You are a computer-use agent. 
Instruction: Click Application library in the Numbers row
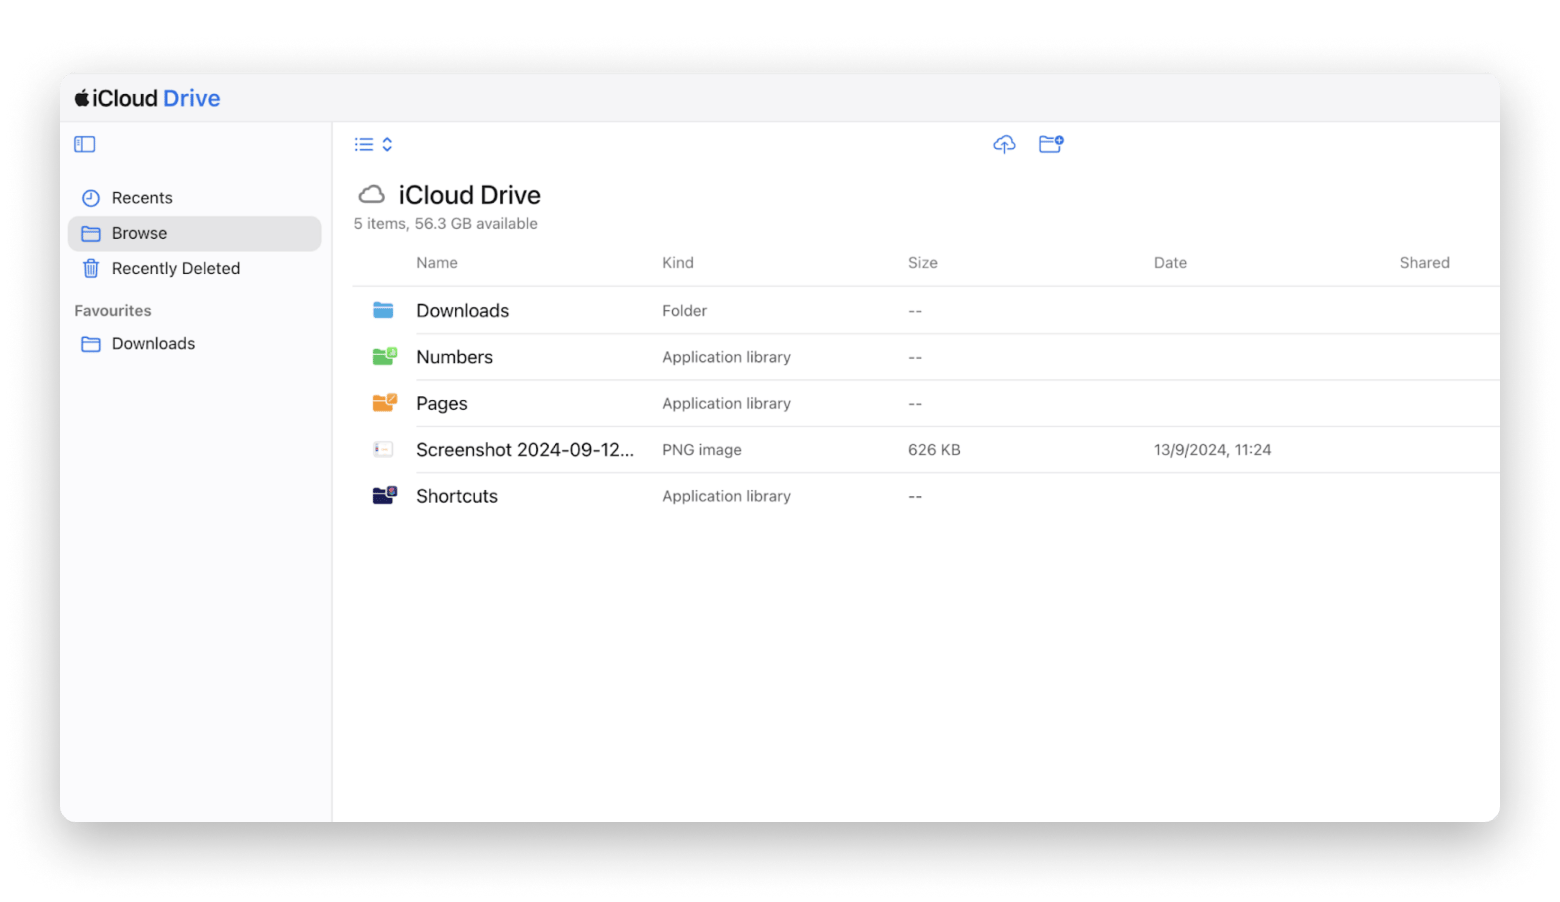726,357
